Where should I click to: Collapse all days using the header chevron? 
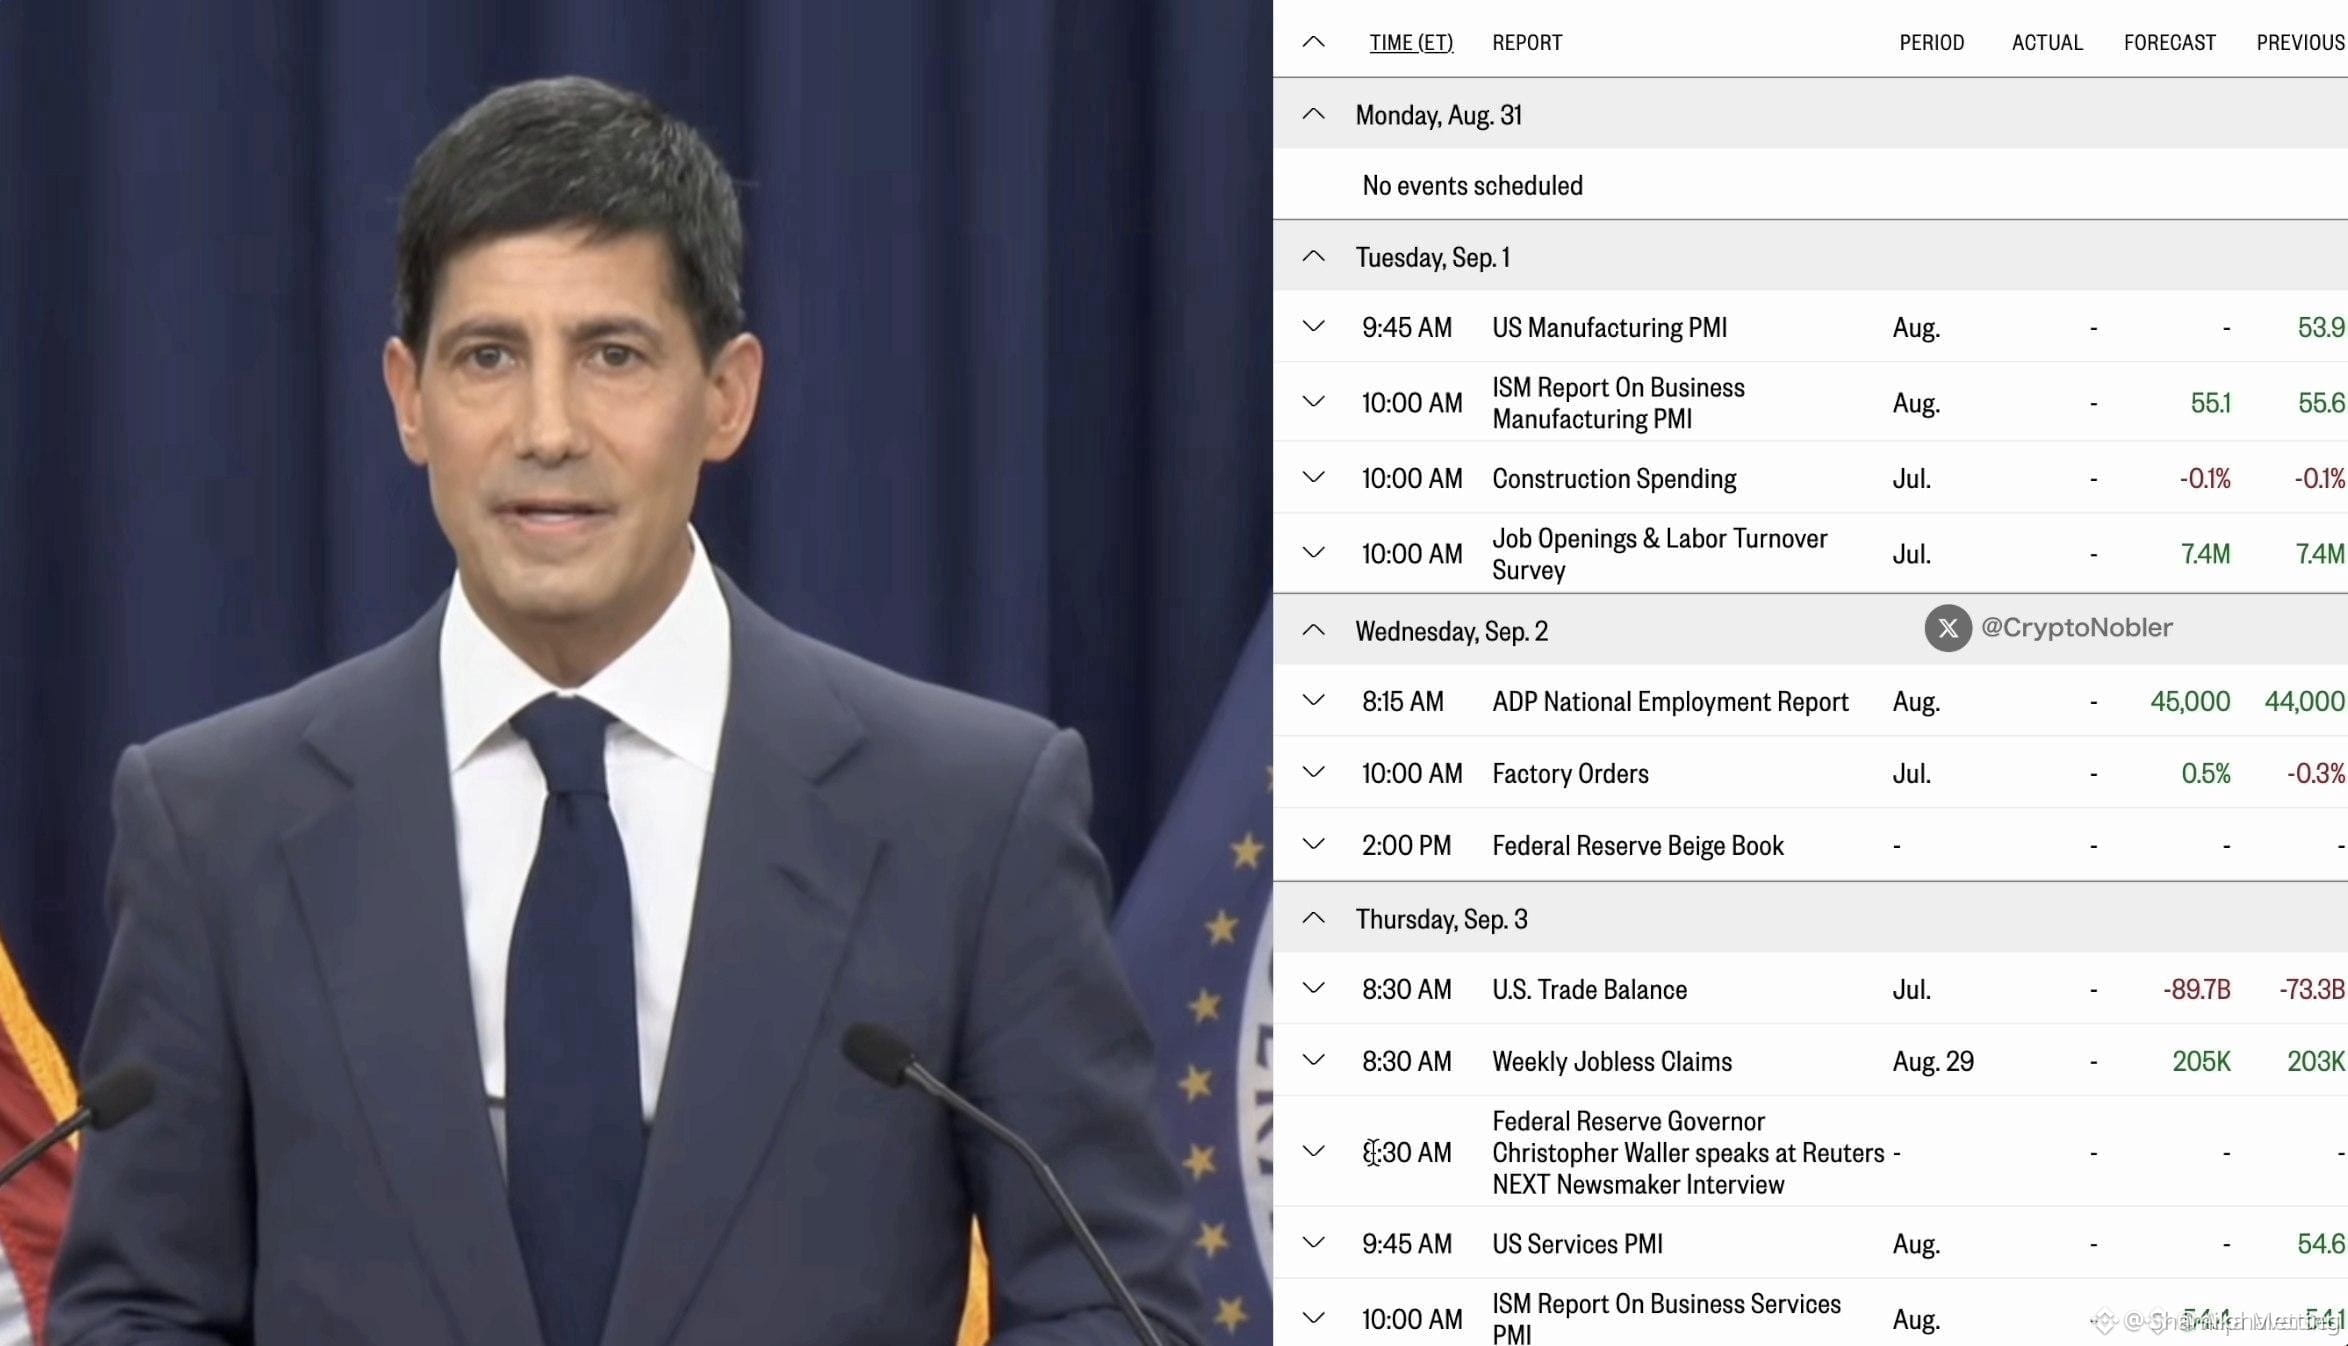(x=1313, y=42)
